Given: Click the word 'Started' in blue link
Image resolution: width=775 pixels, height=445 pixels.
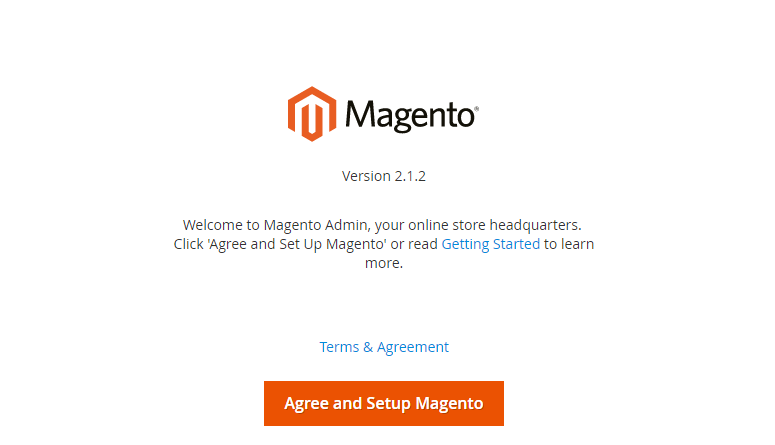Looking at the screenshot, I should 517,244.
